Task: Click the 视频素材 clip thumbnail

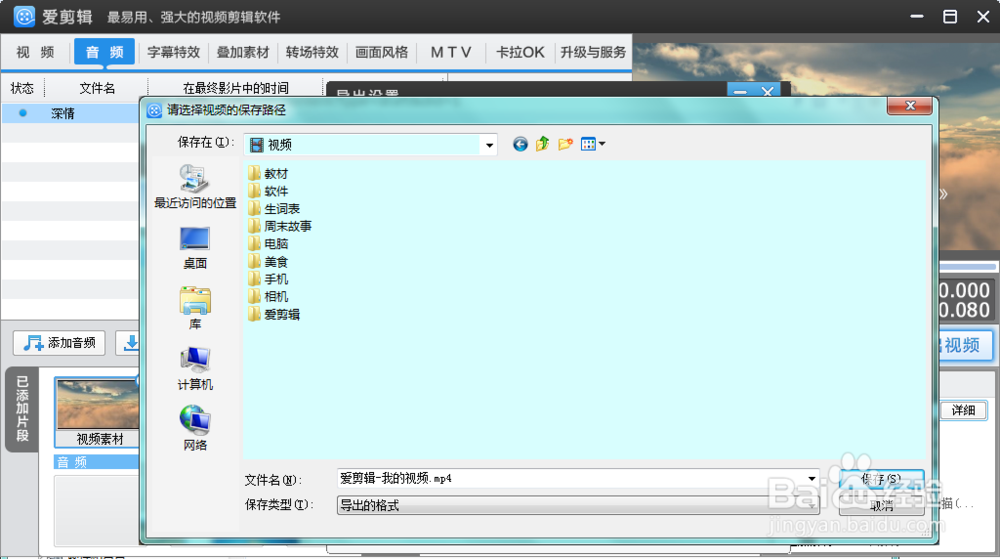Action: click(x=98, y=412)
